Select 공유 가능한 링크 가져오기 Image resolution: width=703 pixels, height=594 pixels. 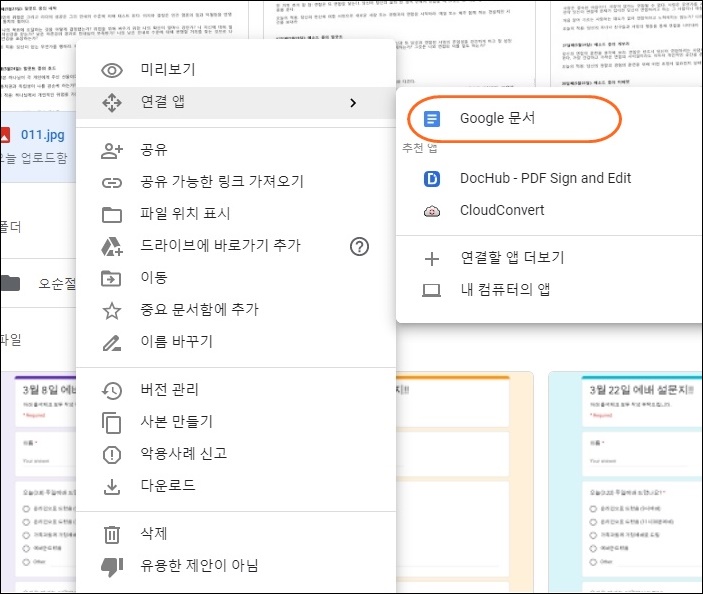click(236, 182)
